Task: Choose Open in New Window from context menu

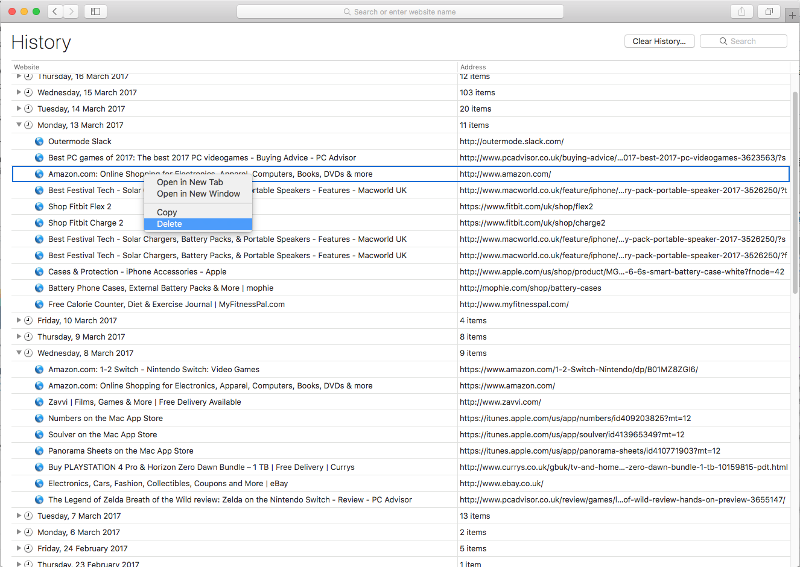Action: click(x=197, y=194)
